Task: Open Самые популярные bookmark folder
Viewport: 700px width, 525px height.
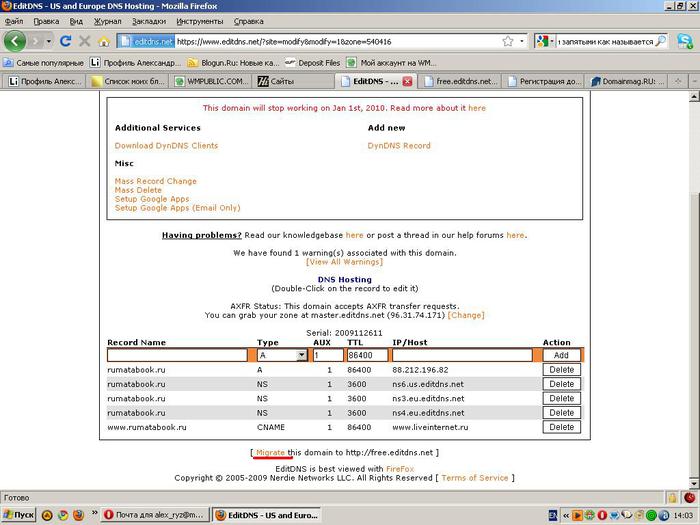Action: [44, 63]
